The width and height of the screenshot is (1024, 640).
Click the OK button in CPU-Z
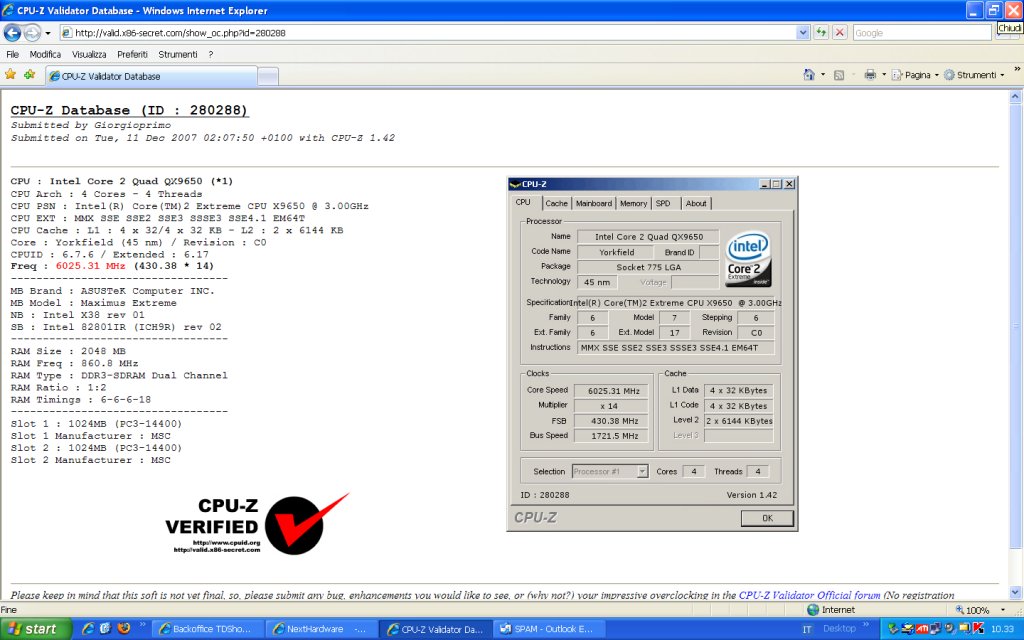(767, 518)
